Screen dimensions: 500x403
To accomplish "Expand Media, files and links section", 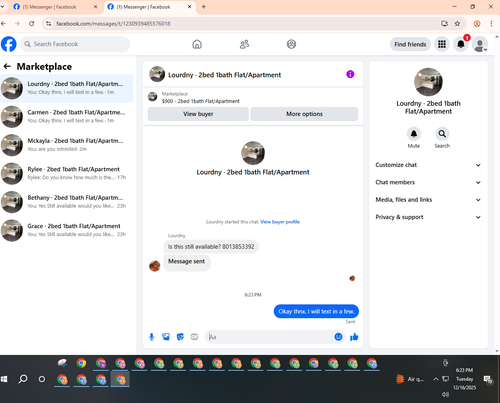I will 428,200.
